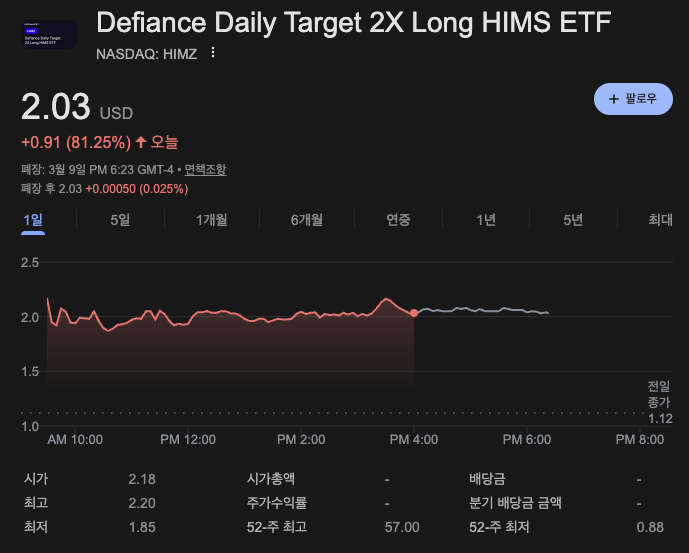The height and width of the screenshot is (553, 689).
Task: Click the gray after-hours line on the chart
Action: tap(481, 310)
